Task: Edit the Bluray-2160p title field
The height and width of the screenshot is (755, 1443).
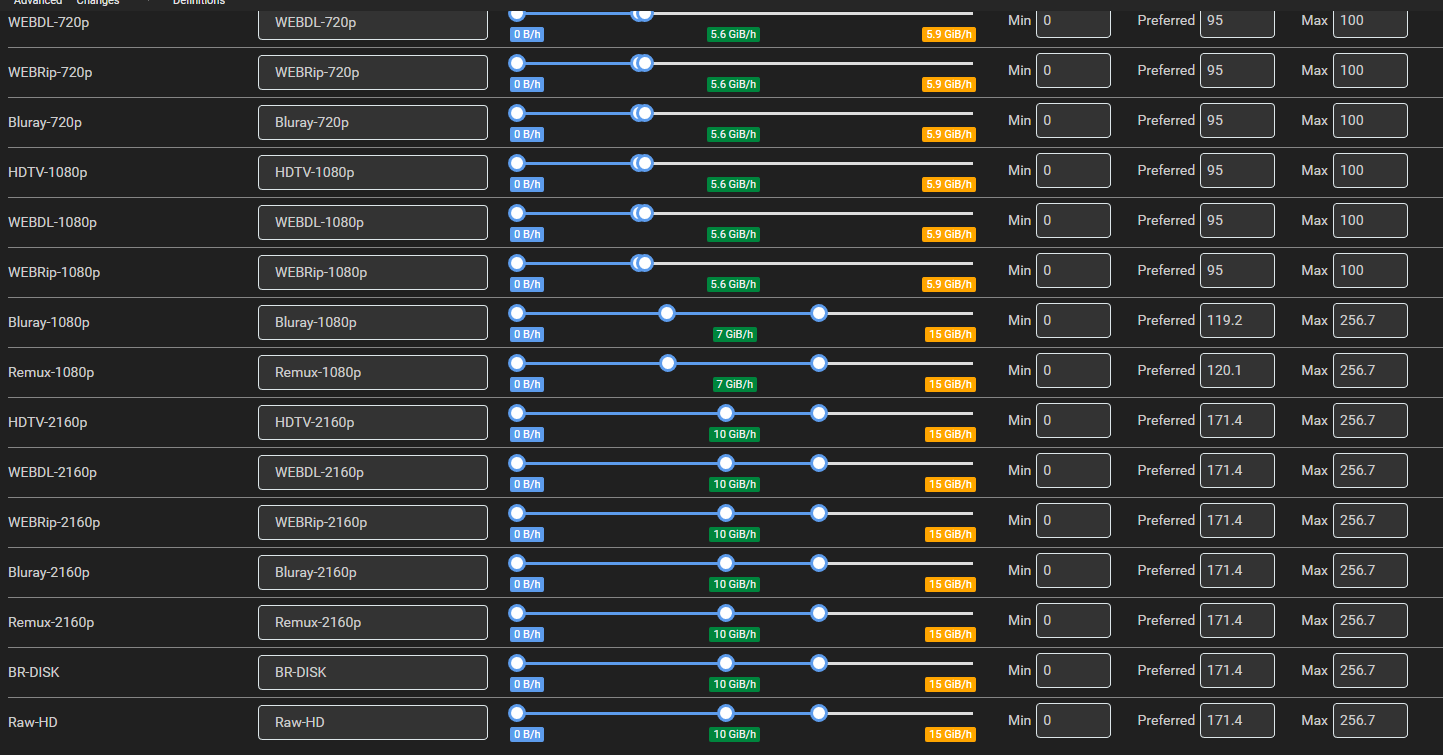Action: (373, 572)
